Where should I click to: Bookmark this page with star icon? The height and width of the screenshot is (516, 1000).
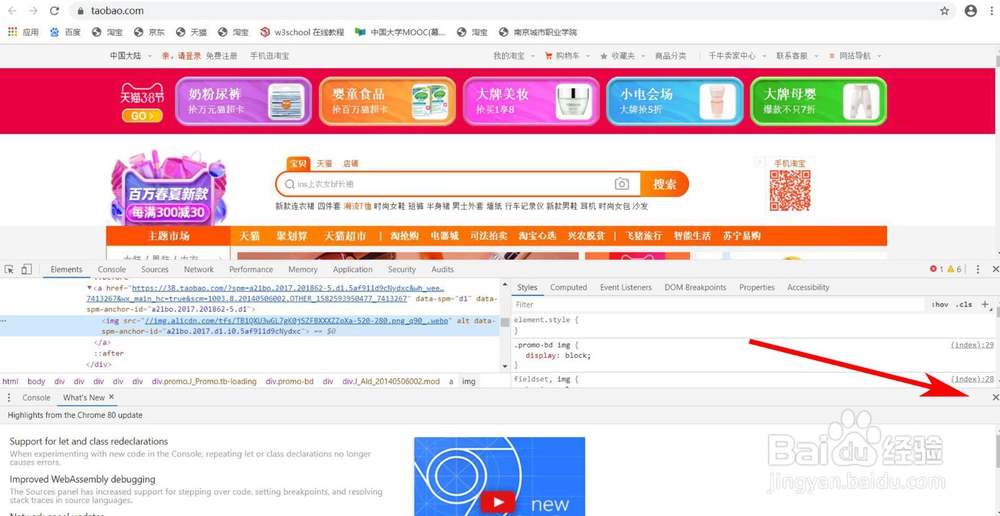click(945, 11)
